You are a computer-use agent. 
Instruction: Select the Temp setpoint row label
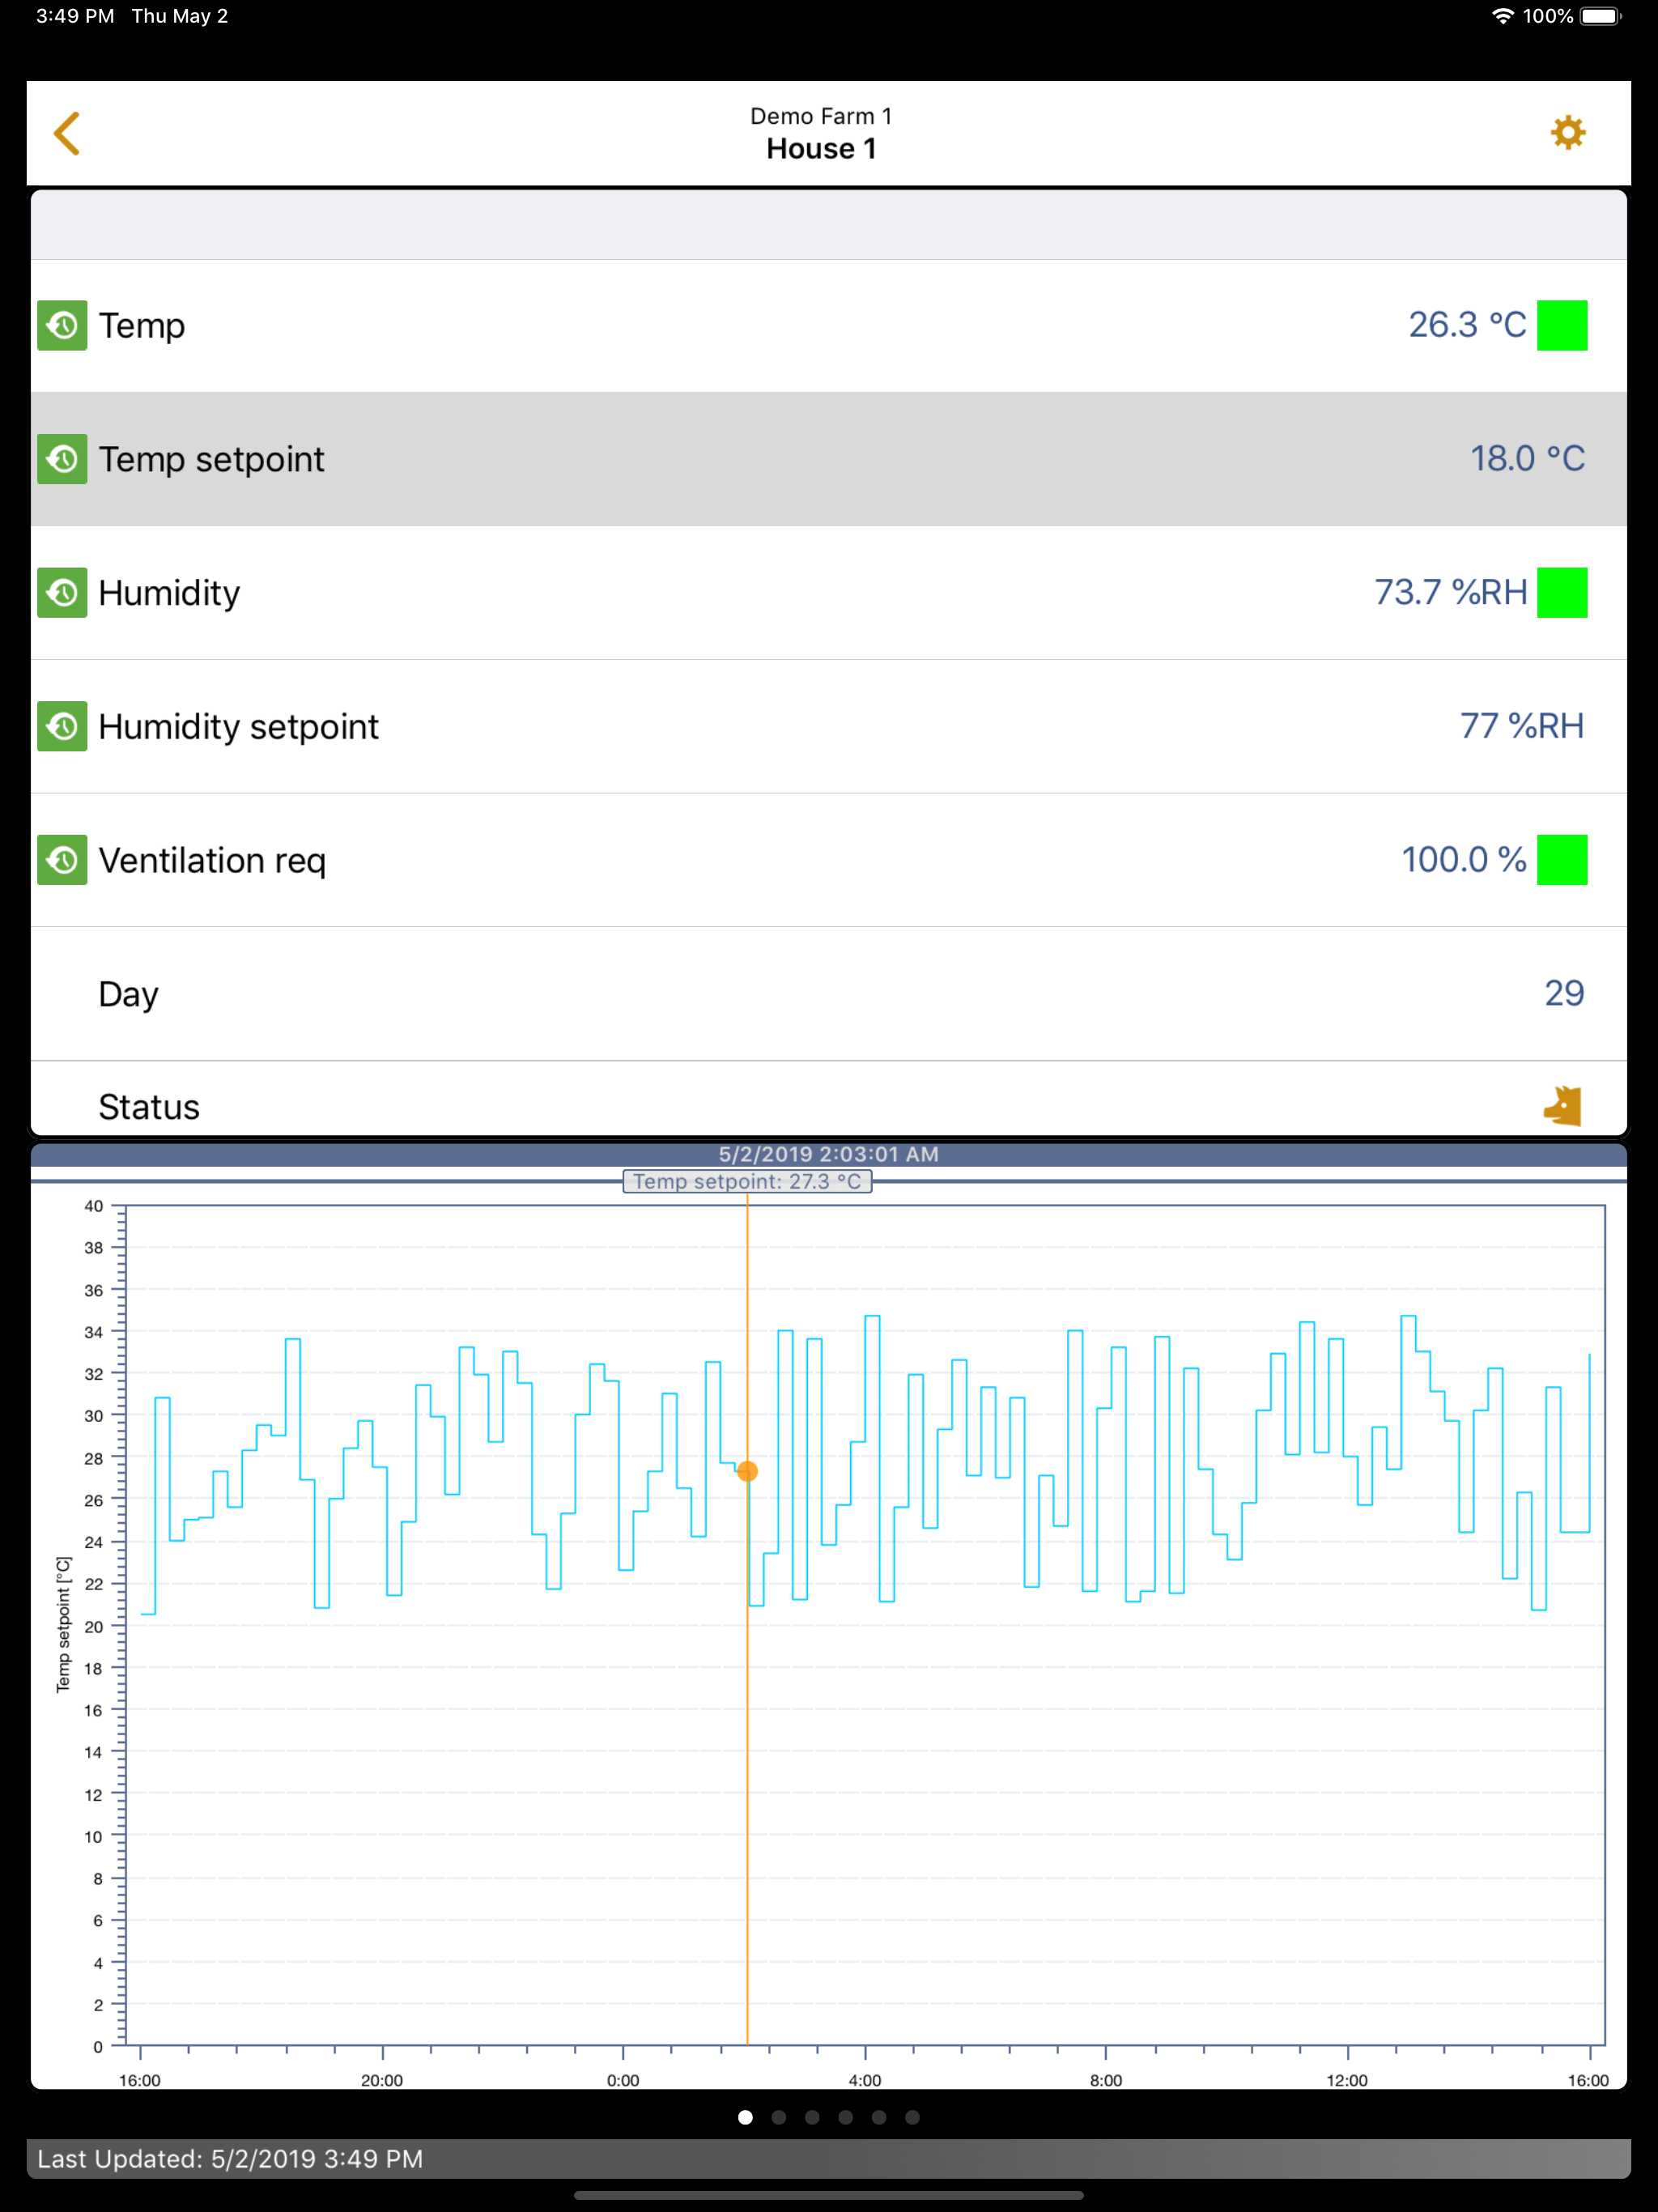click(x=211, y=460)
